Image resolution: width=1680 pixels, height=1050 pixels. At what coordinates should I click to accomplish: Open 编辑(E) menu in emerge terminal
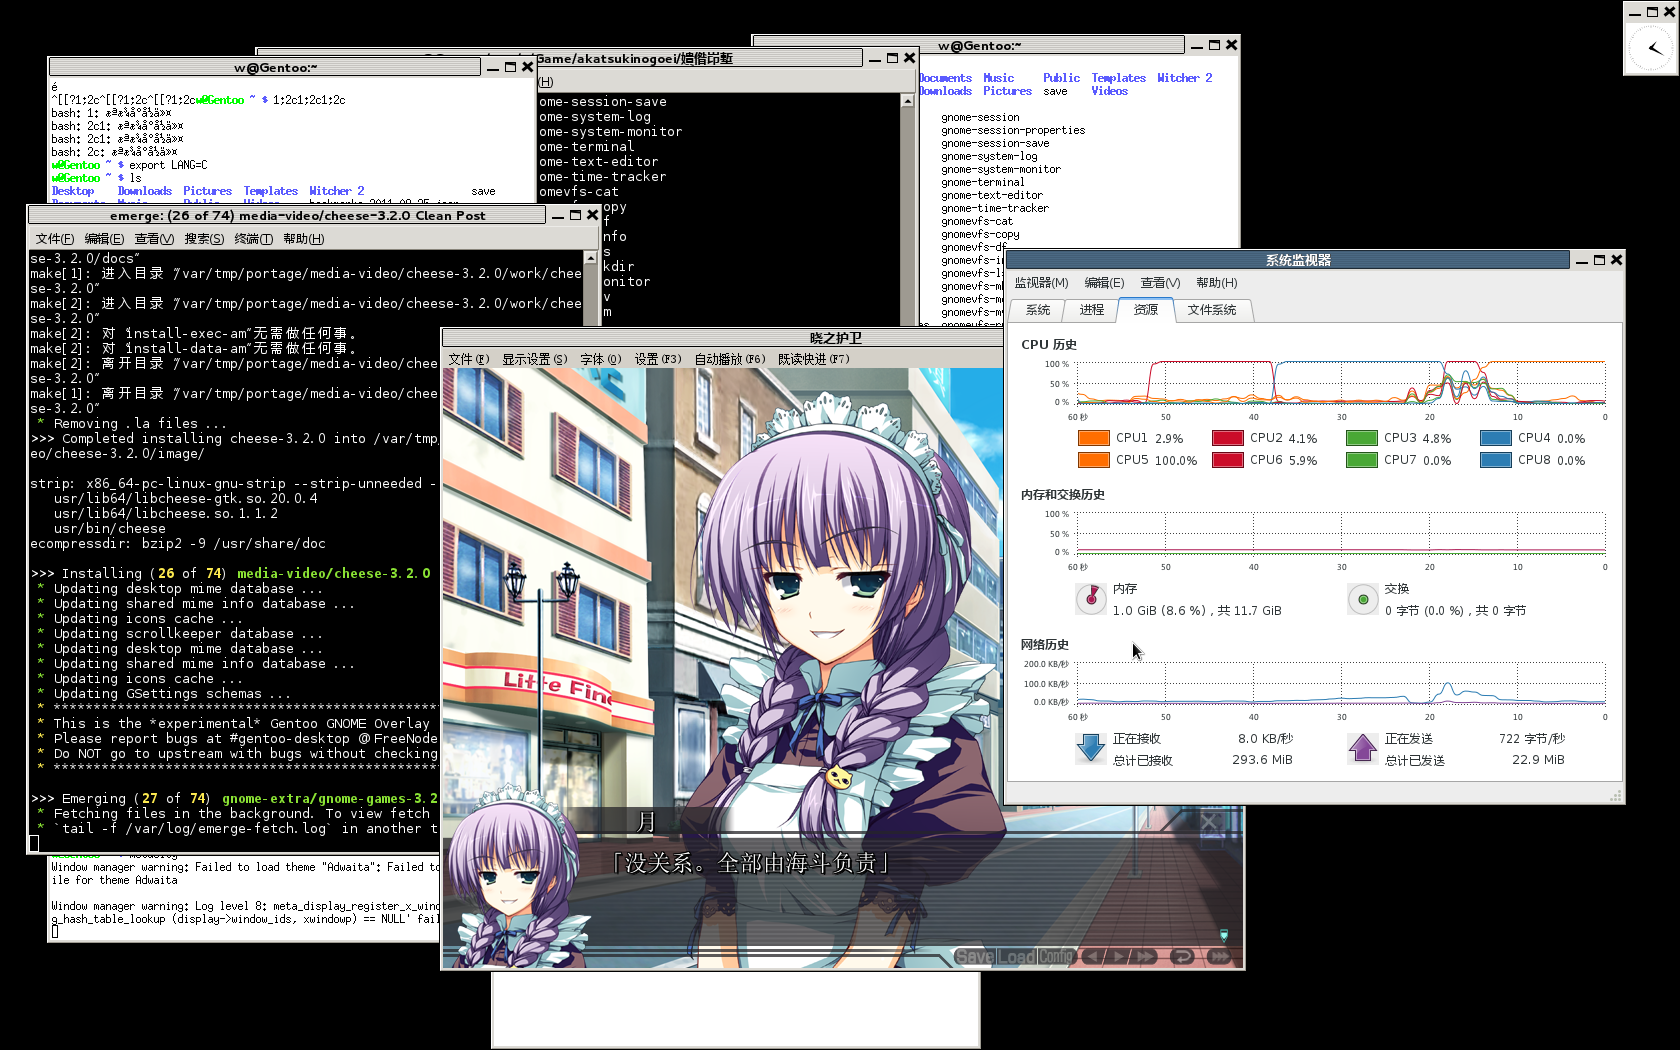click(104, 239)
